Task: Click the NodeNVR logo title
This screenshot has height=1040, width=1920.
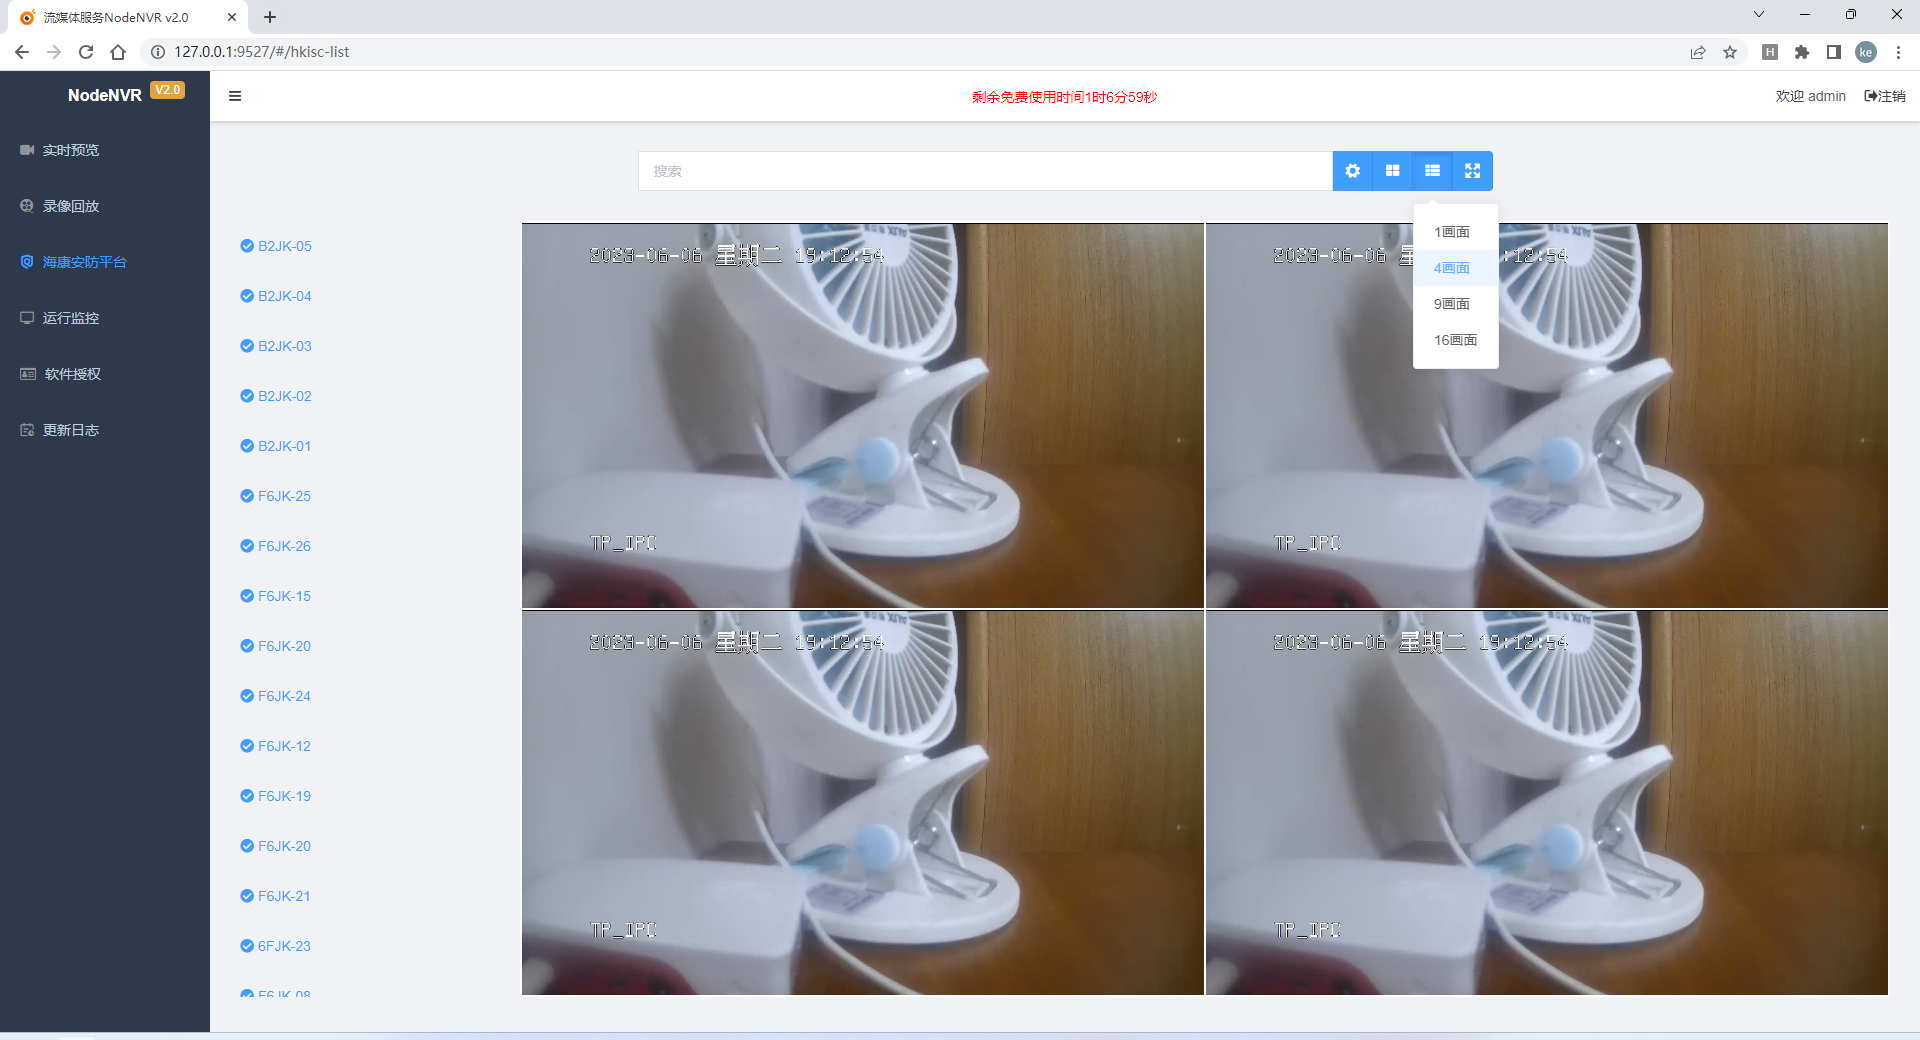Action: pyautogui.click(x=105, y=95)
